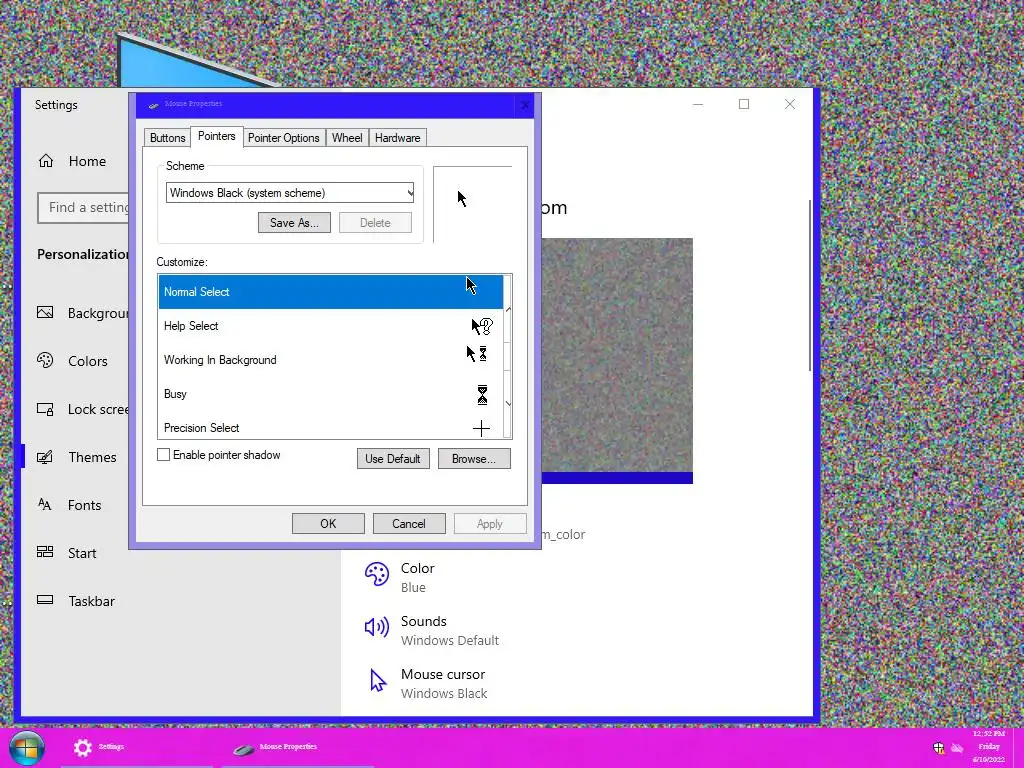Confirm with the OK button

(x=328, y=523)
